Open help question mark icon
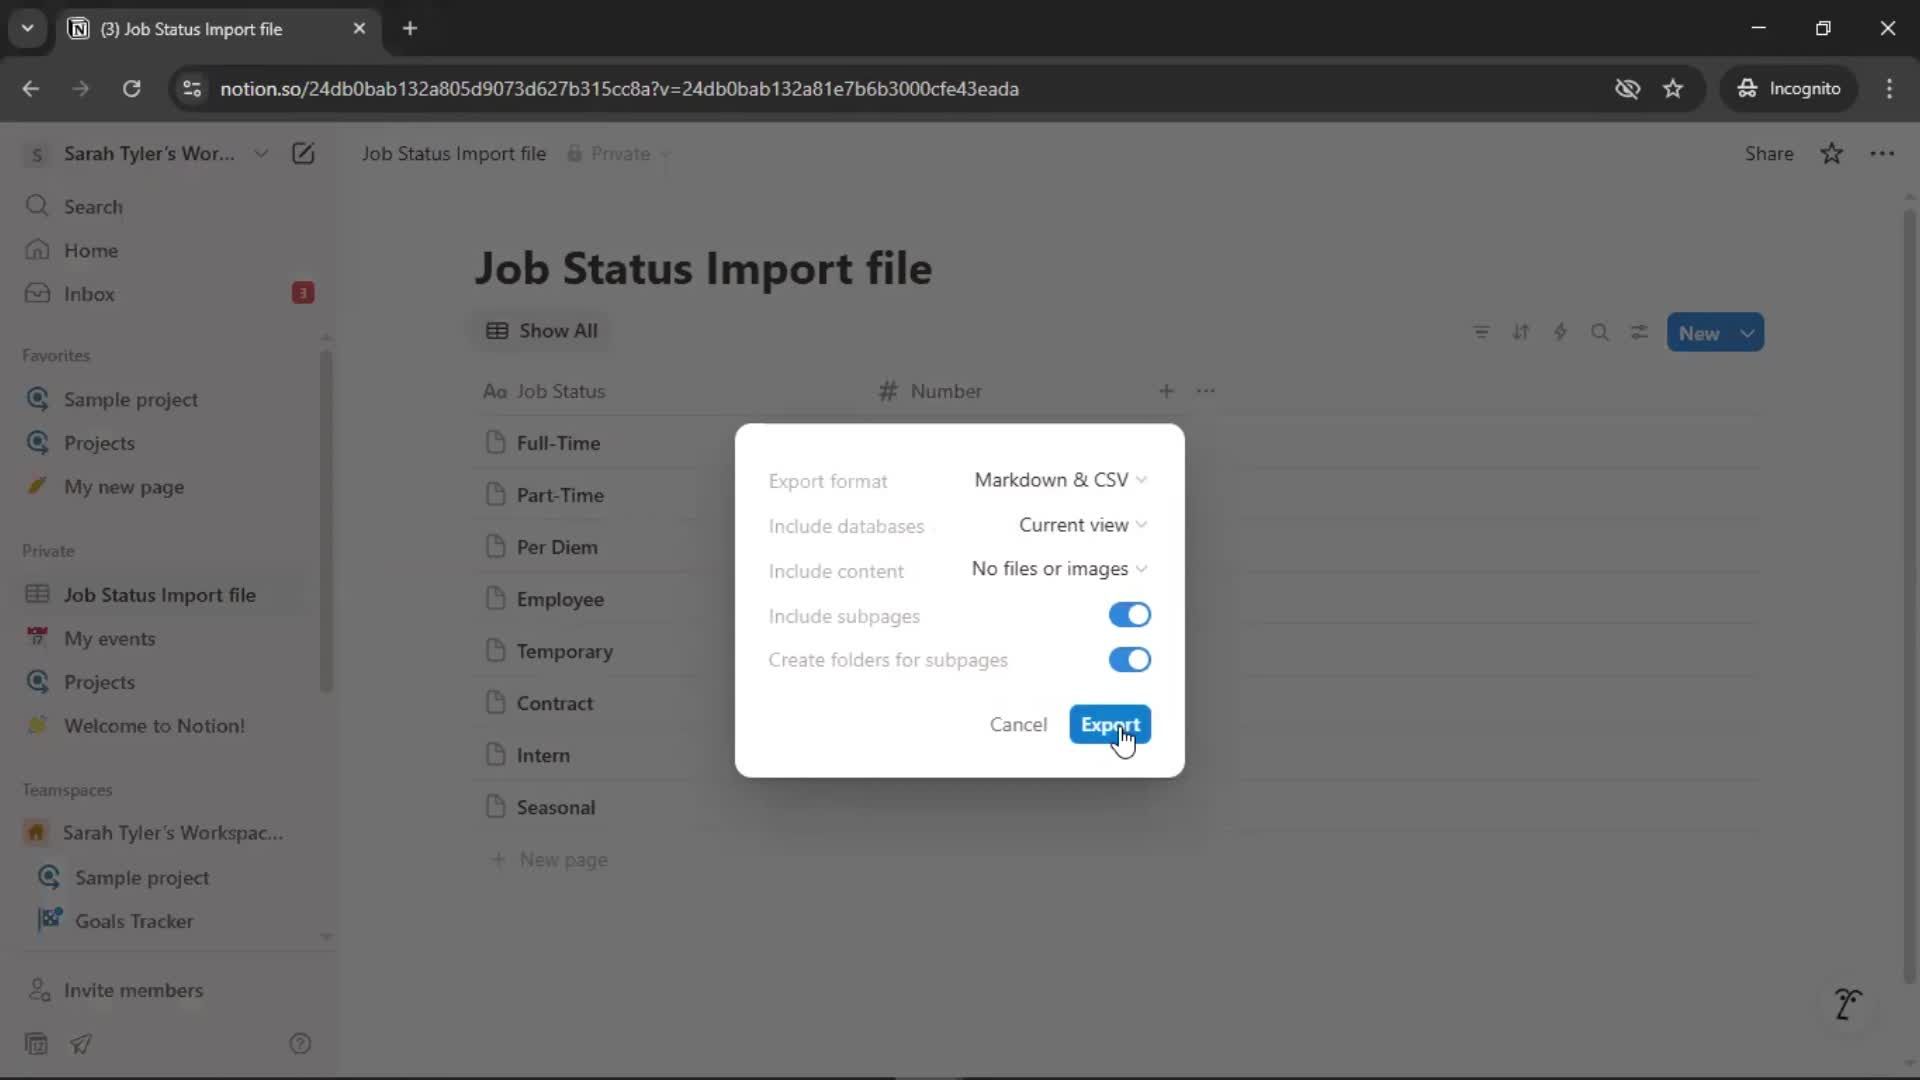Image resolution: width=1920 pixels, height=1080 pixels. point(300,1044)
